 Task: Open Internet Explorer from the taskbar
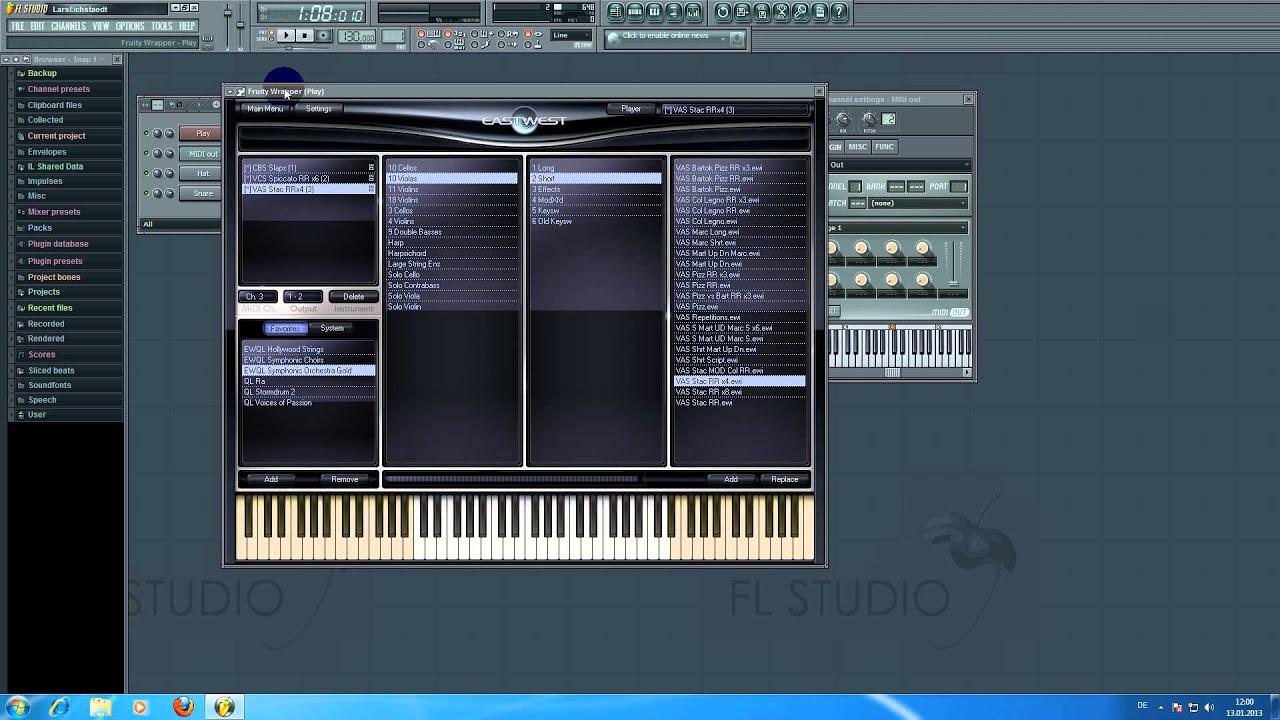pos(59,707)
